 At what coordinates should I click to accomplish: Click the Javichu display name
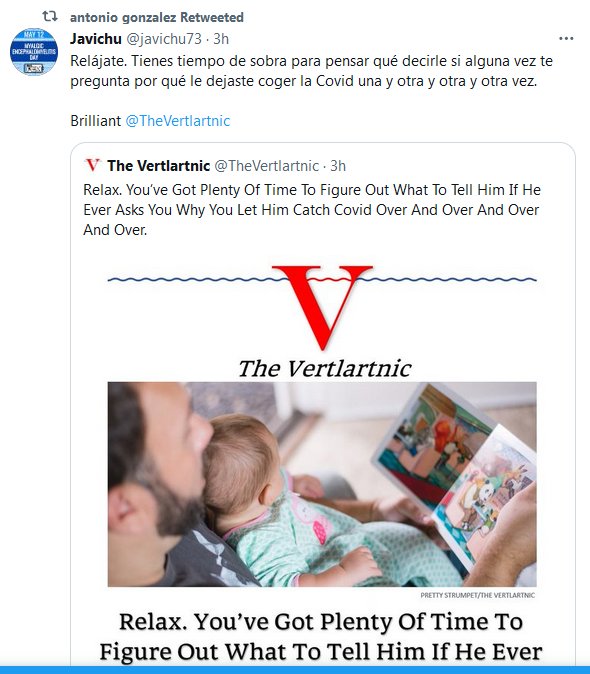(96, 39)
